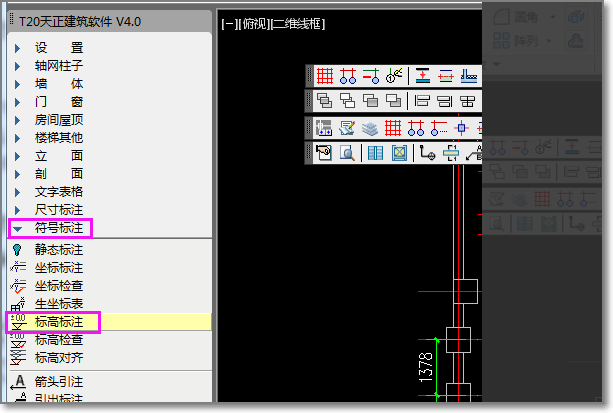
Task: Click the align-left objects icon
Action: 422,101
